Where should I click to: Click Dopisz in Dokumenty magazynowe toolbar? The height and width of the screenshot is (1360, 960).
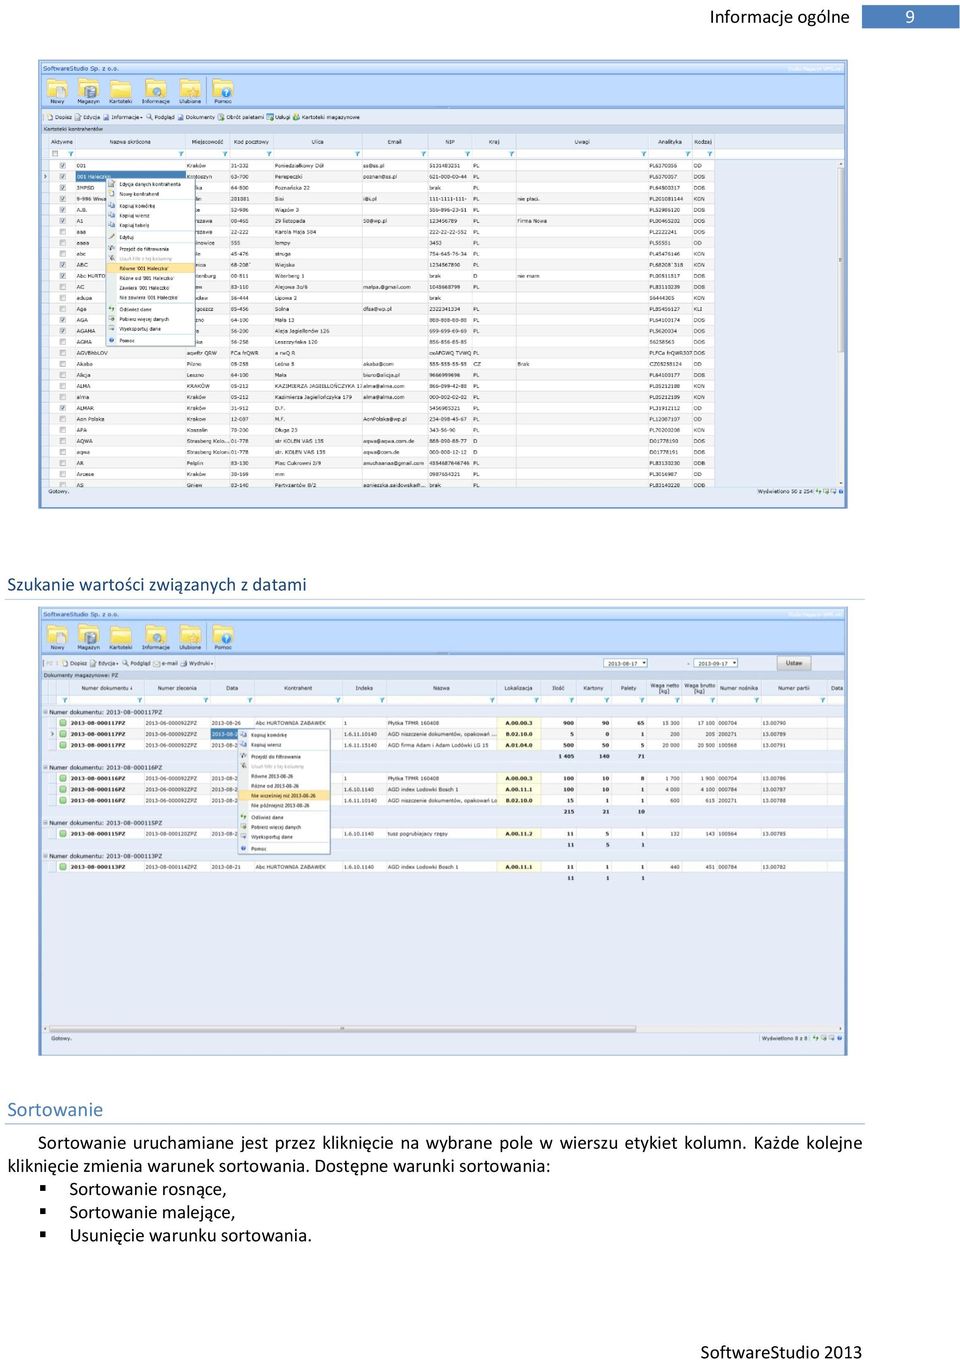coord(74,663)
